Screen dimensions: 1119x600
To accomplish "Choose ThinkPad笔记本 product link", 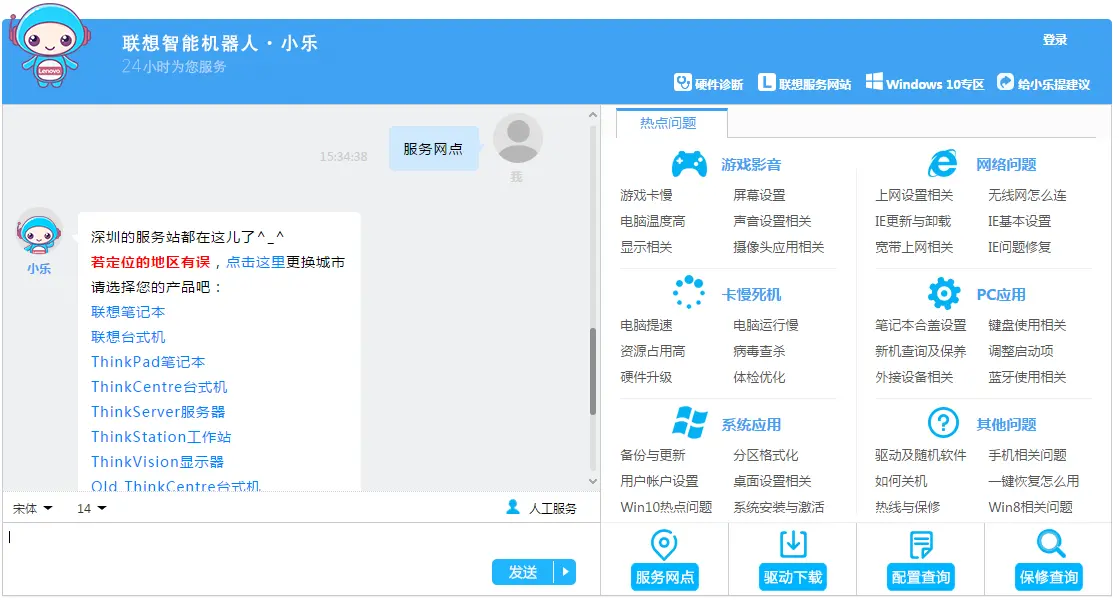I will [x=148, y=362].
